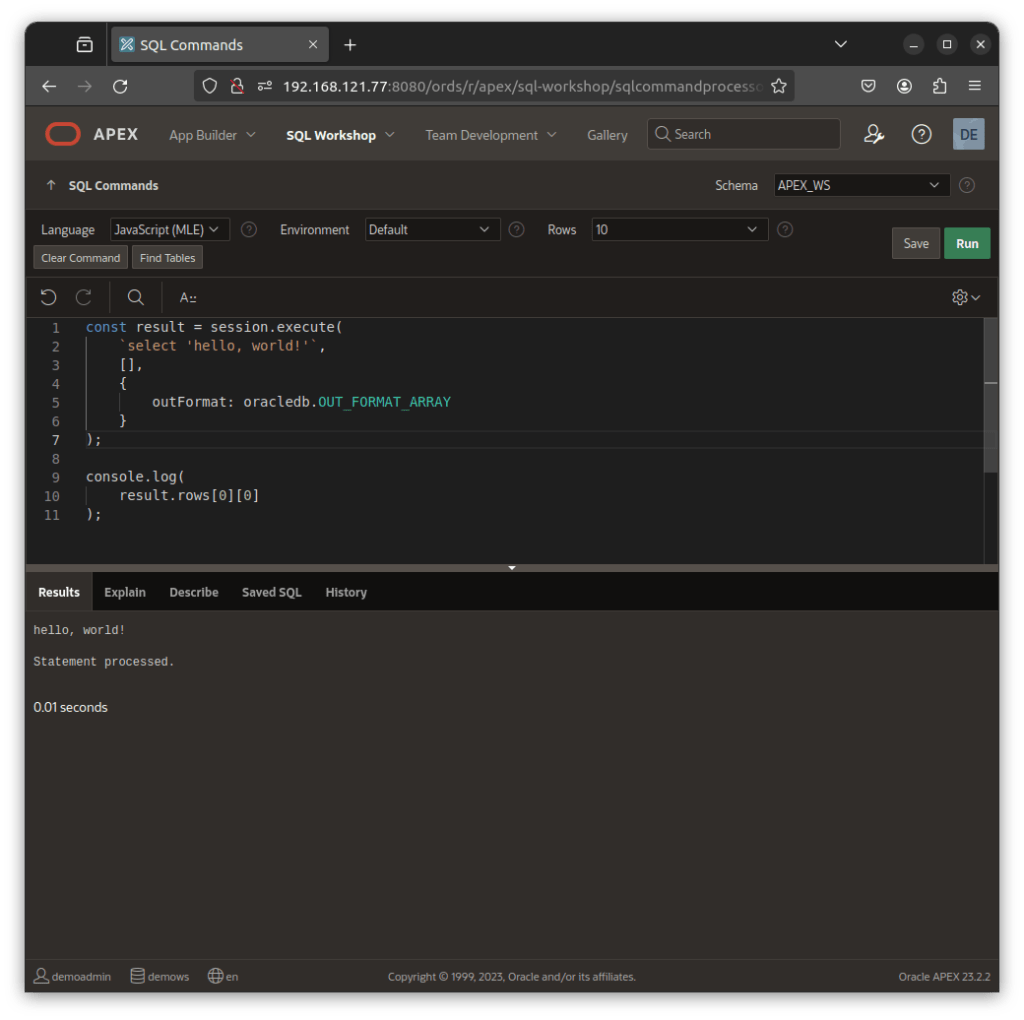Expand the Rows dropdown showing 10
The width and height of the screenshot is (1024, 1020).
coord(679,230)
